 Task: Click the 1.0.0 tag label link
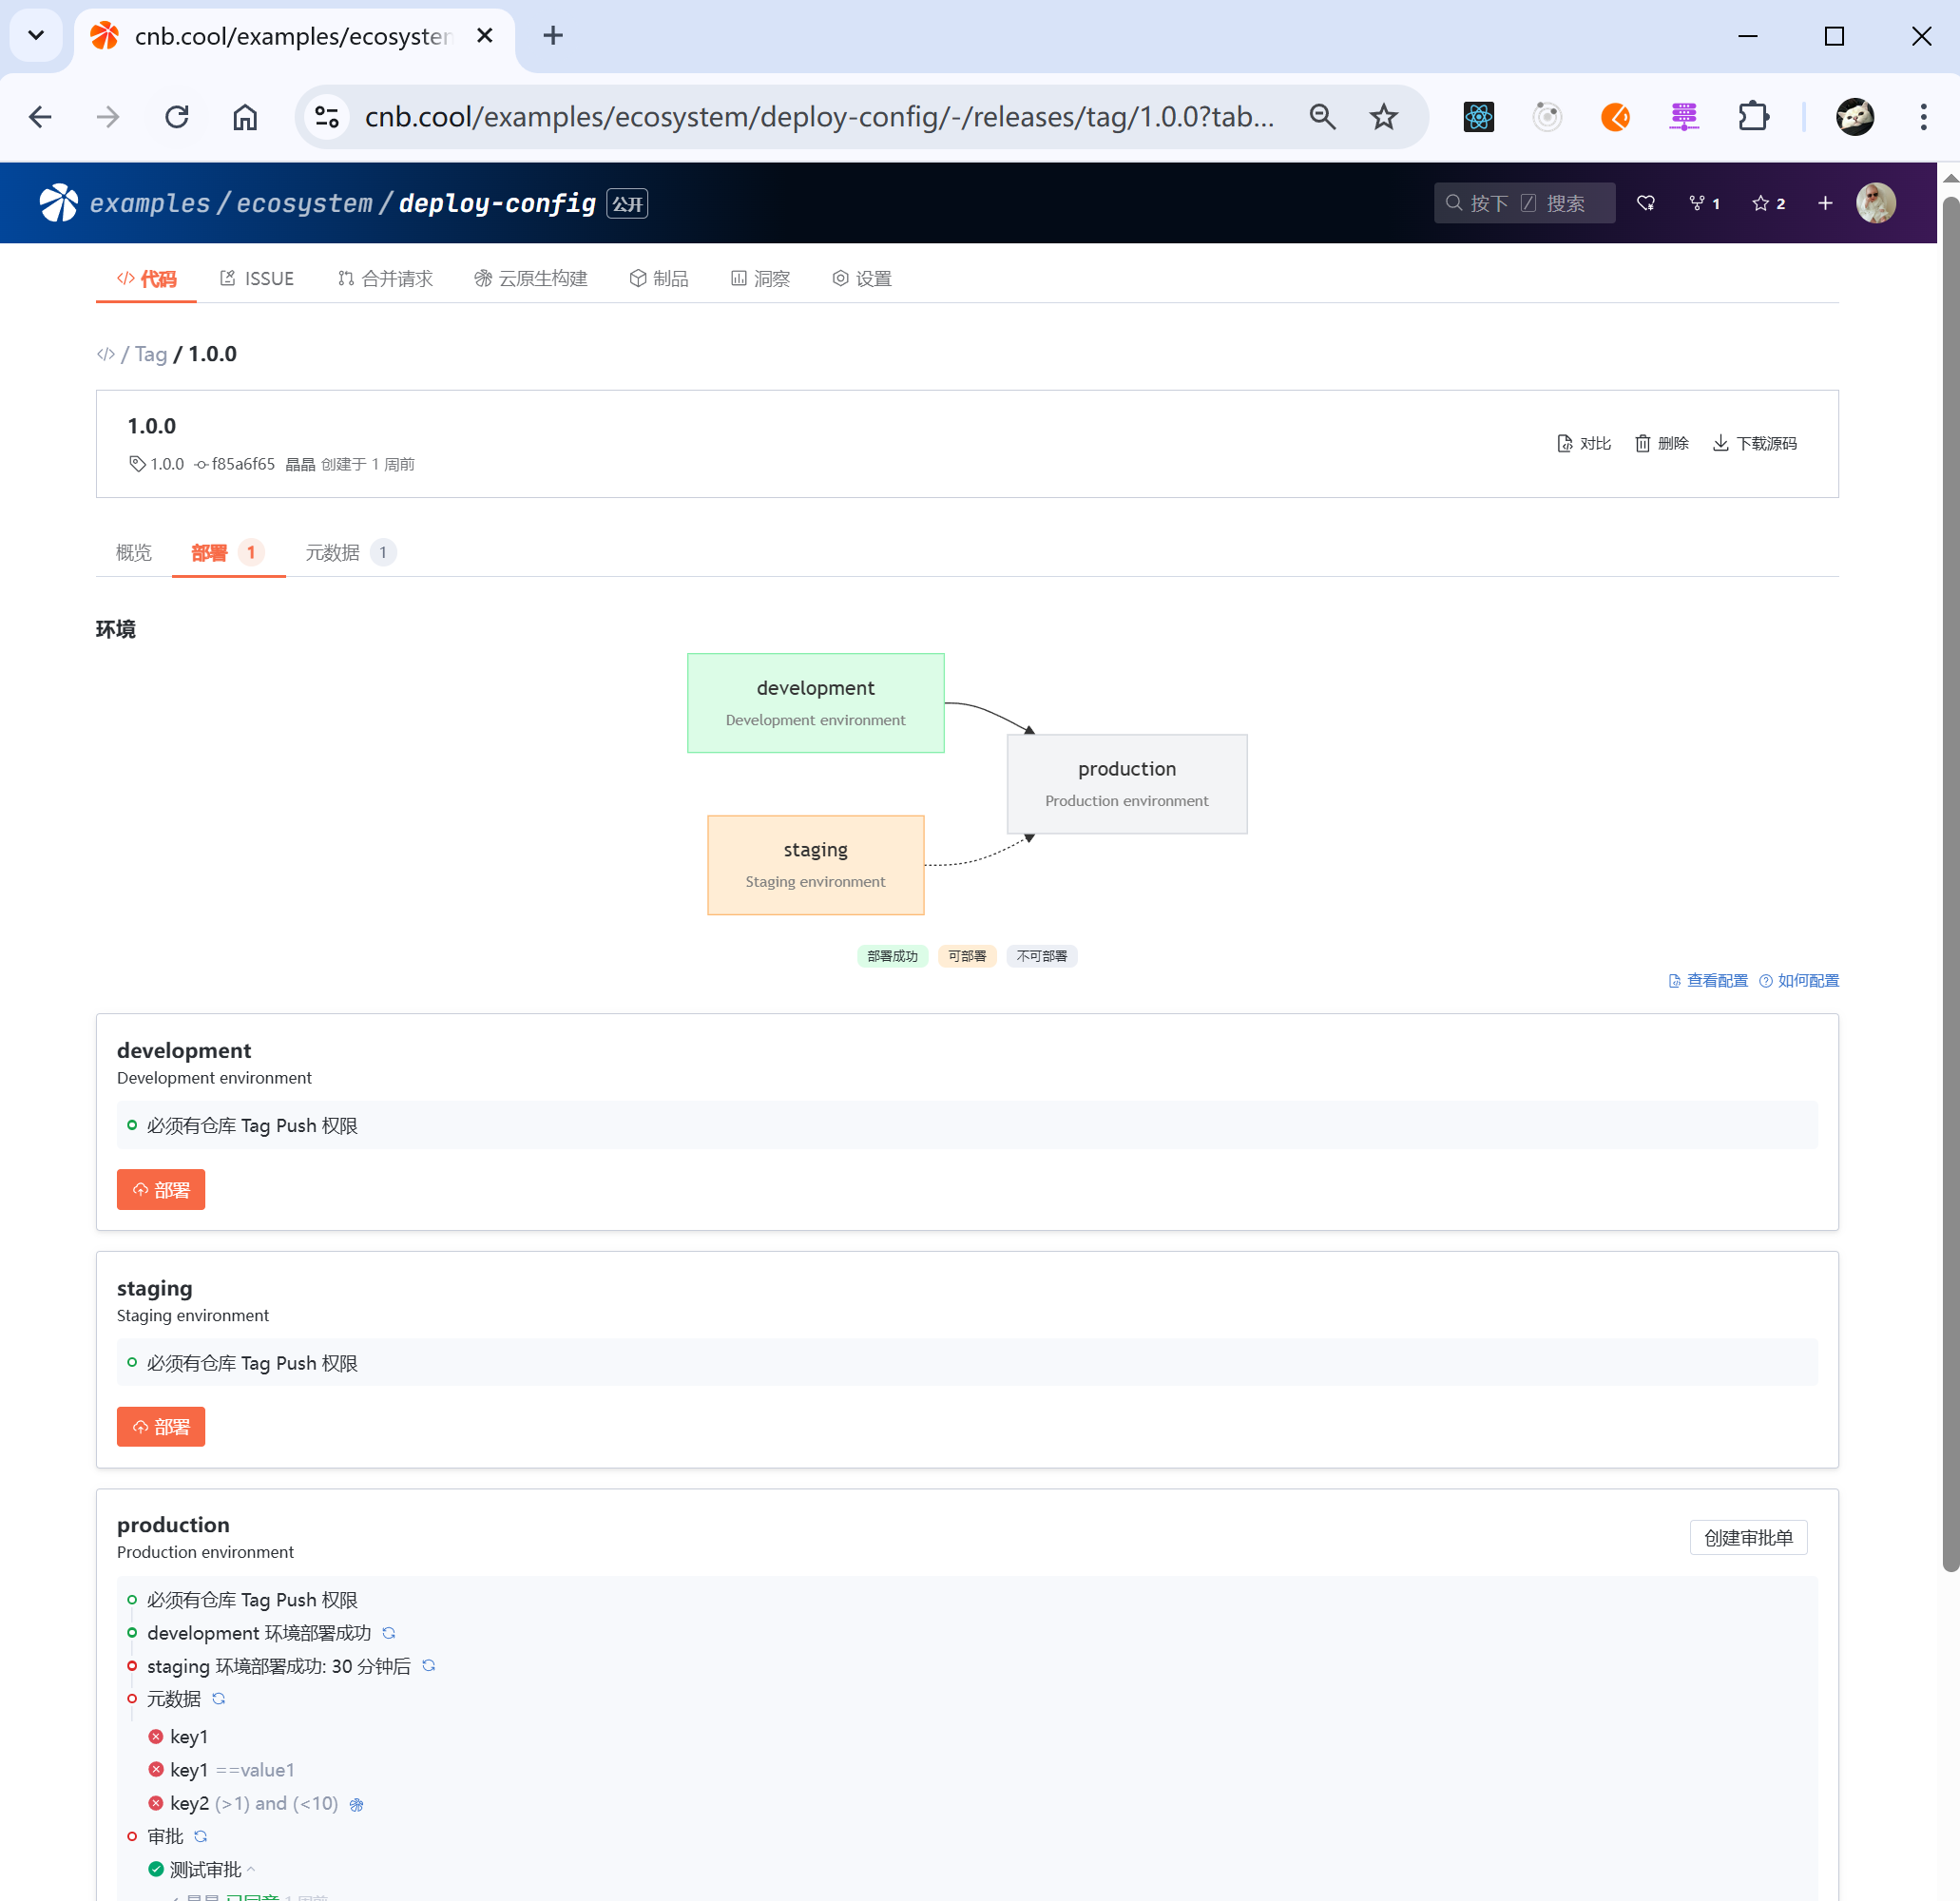(157, 464)
